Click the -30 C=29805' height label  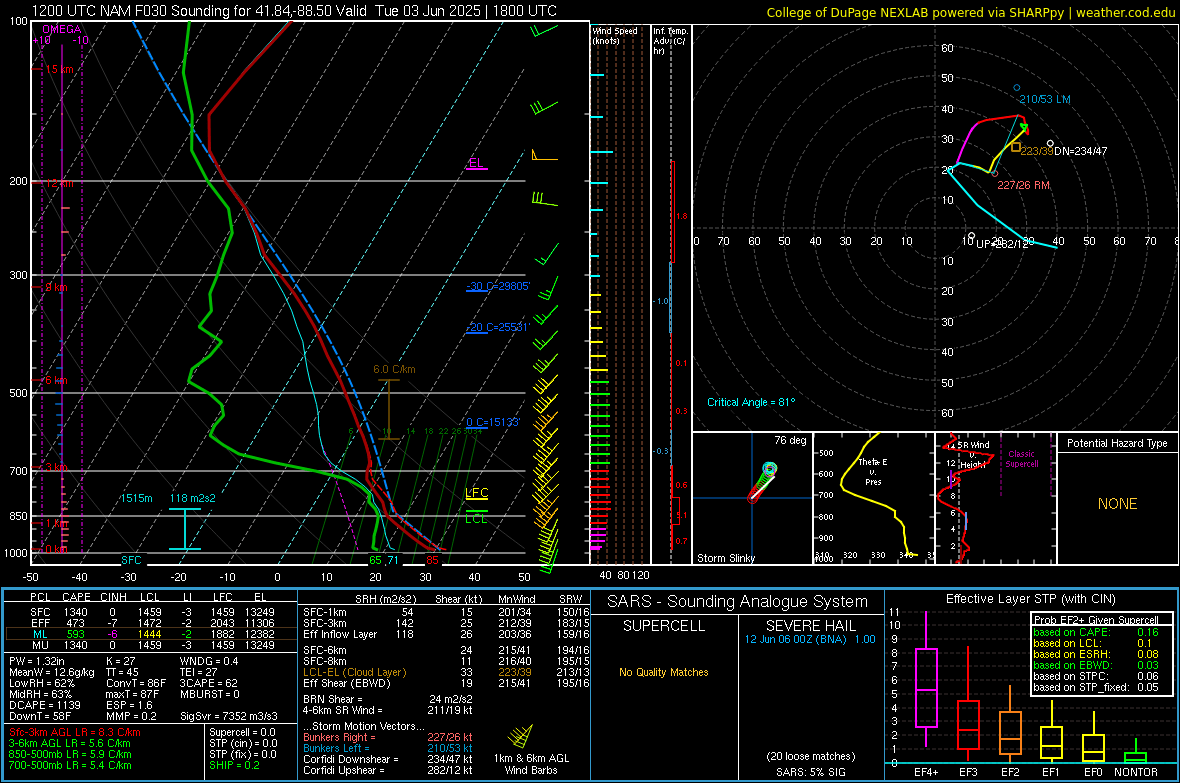pyautogui.click(x=498, y=286)
